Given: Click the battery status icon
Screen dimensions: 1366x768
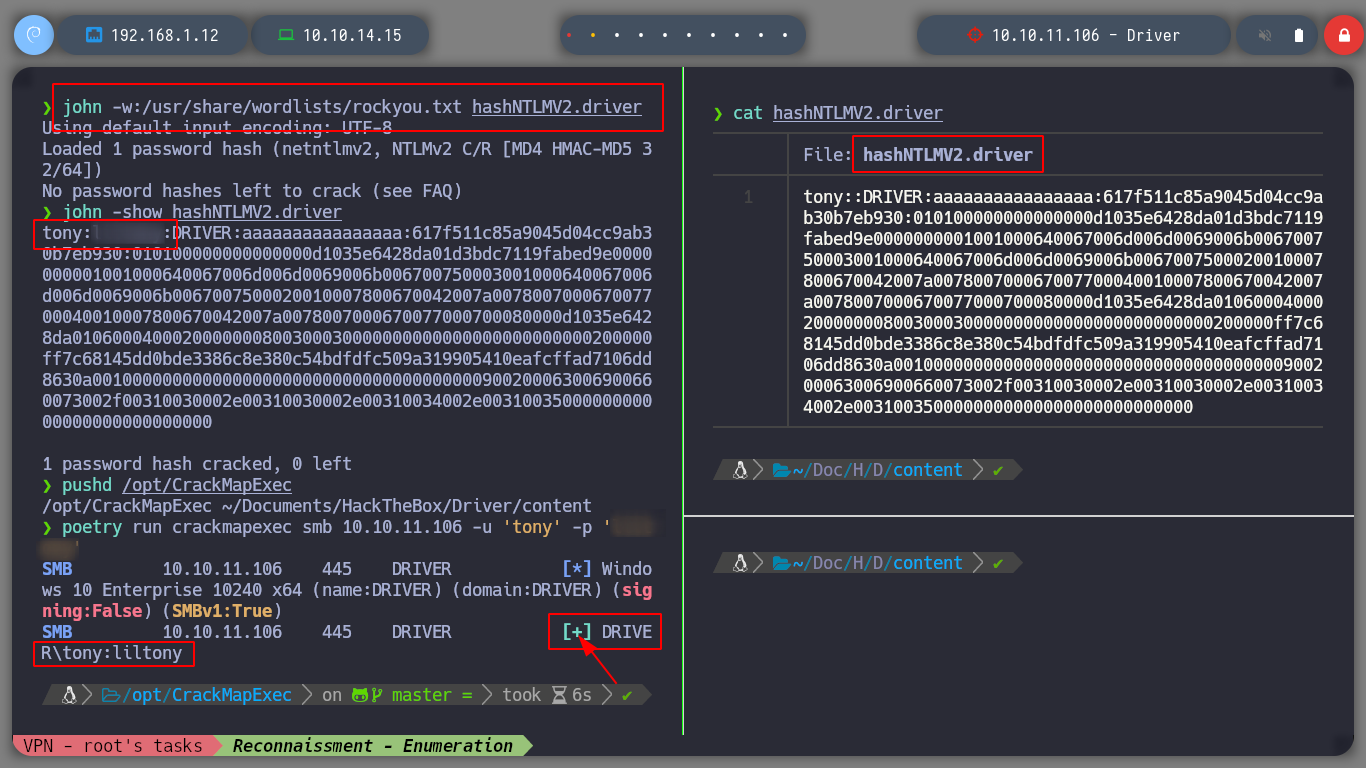Looking at the screenshot, I should [x=1299, y=35].
